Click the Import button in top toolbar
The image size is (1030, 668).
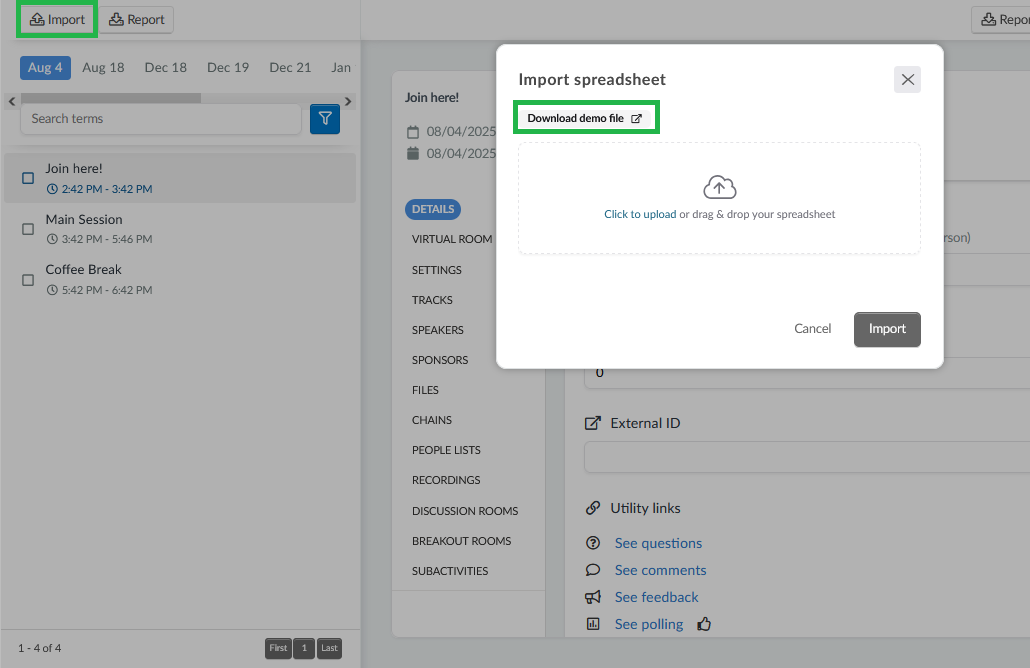point(57,20)
